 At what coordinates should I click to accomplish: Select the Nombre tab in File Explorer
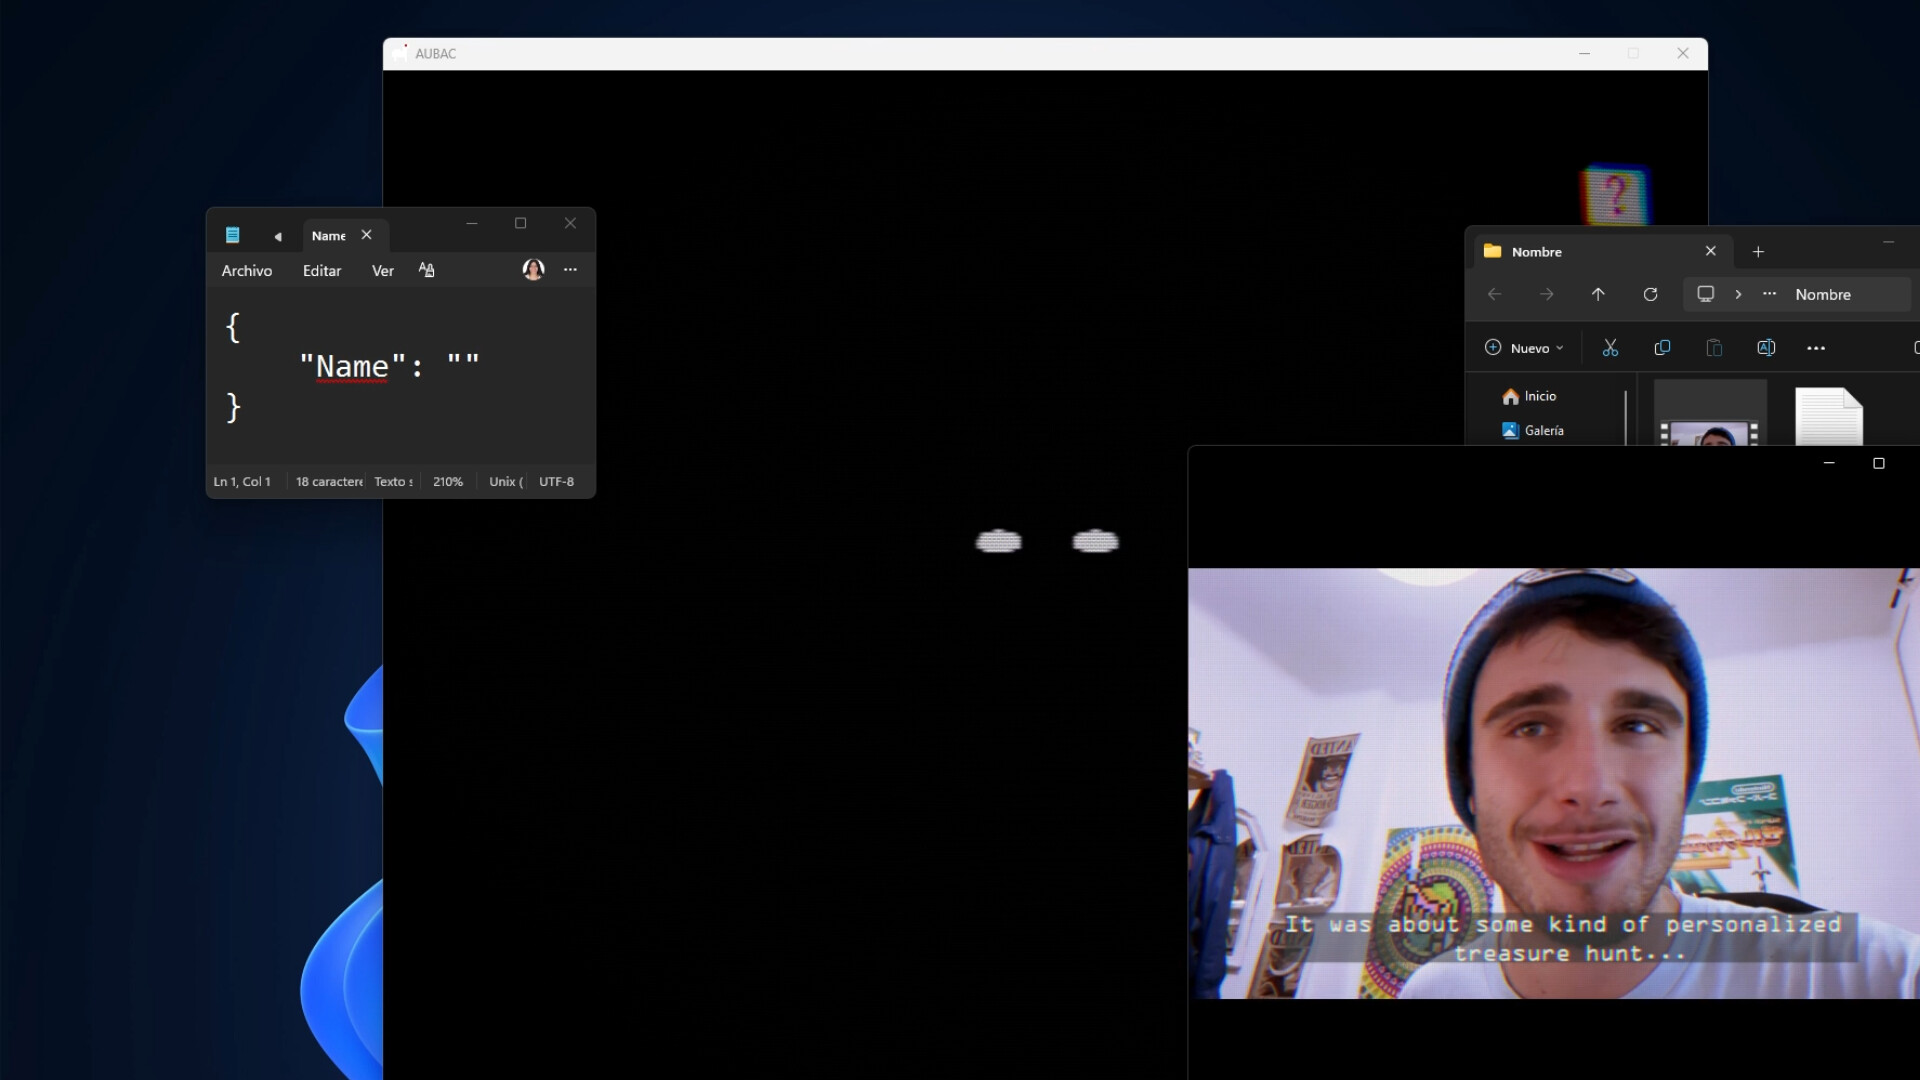point(1536,252)
